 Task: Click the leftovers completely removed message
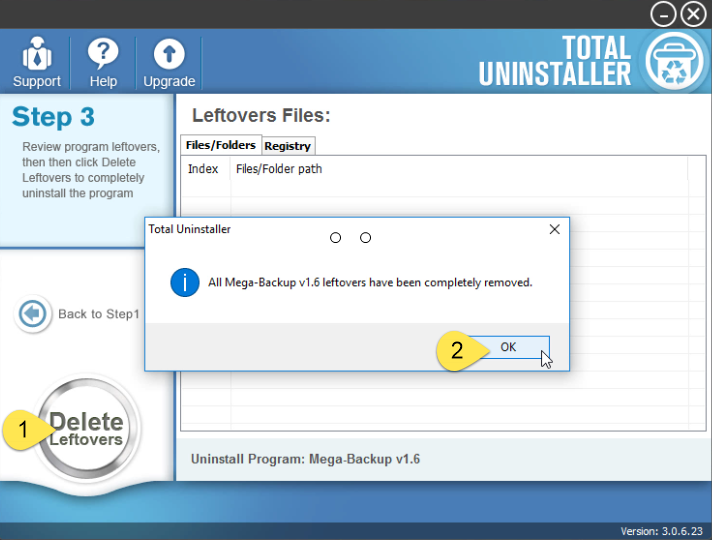pos(370,282)
